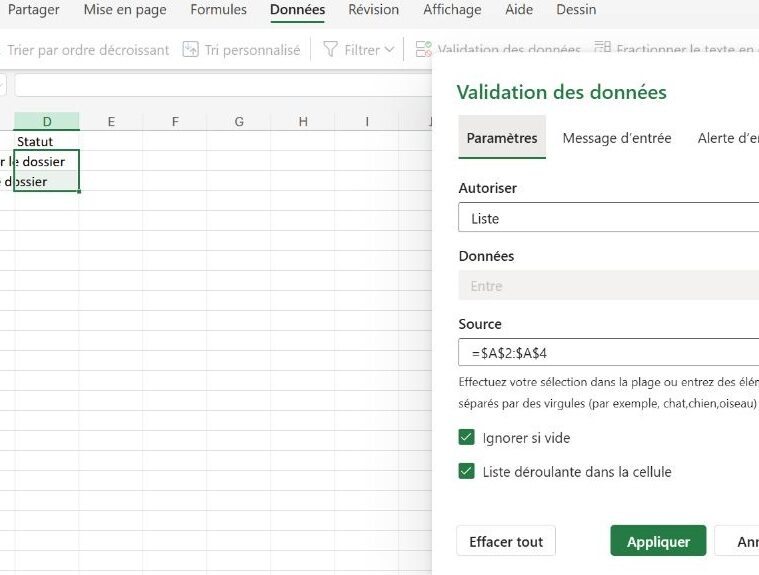Image resolution: width=759 pixels, height=575 pixels.
Task: Go to the Affichage tab
Action: (452, 10)
